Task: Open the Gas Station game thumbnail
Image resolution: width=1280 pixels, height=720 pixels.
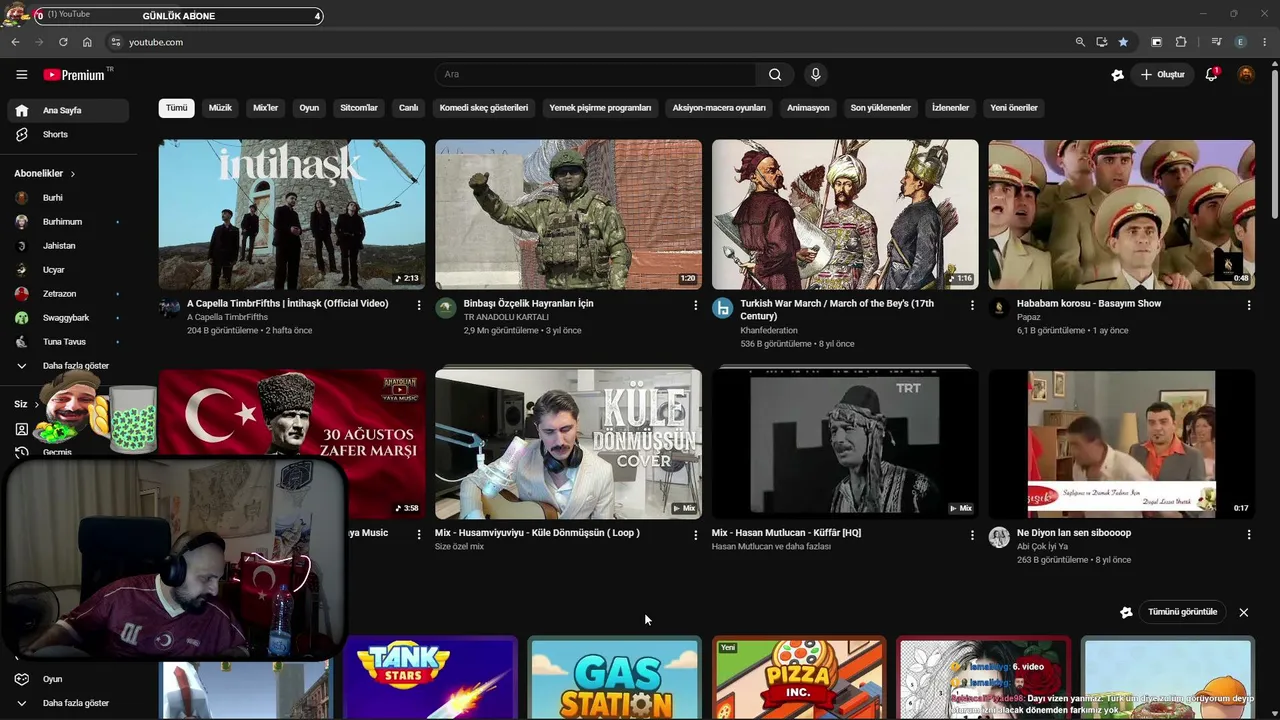Action: click(x=614, y=678)
